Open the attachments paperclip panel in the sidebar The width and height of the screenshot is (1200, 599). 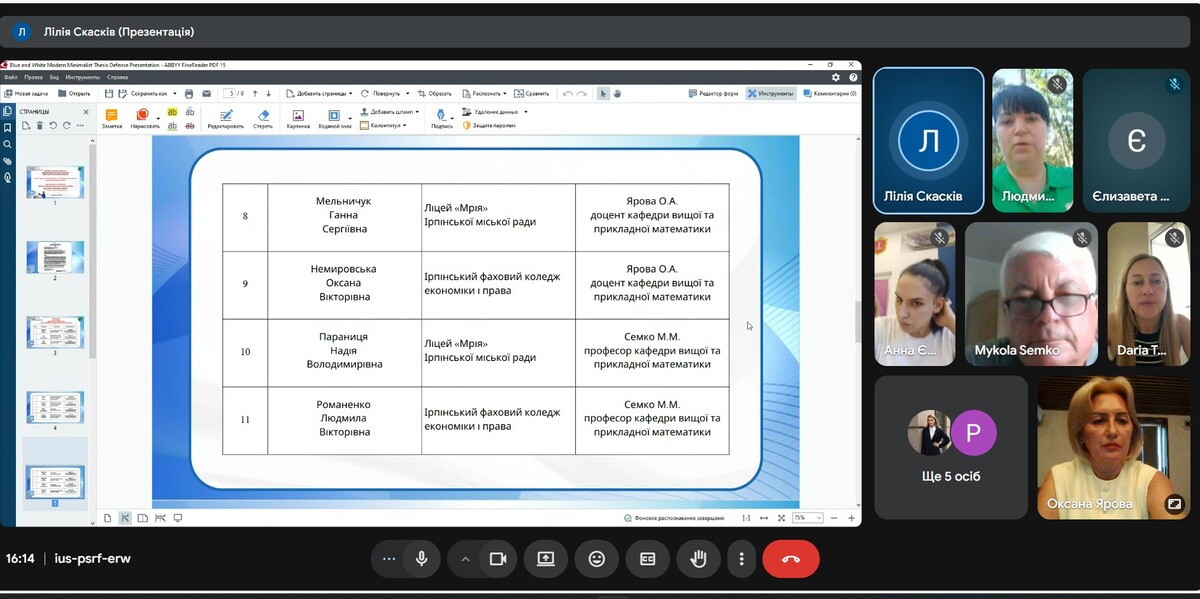(8, 161)
